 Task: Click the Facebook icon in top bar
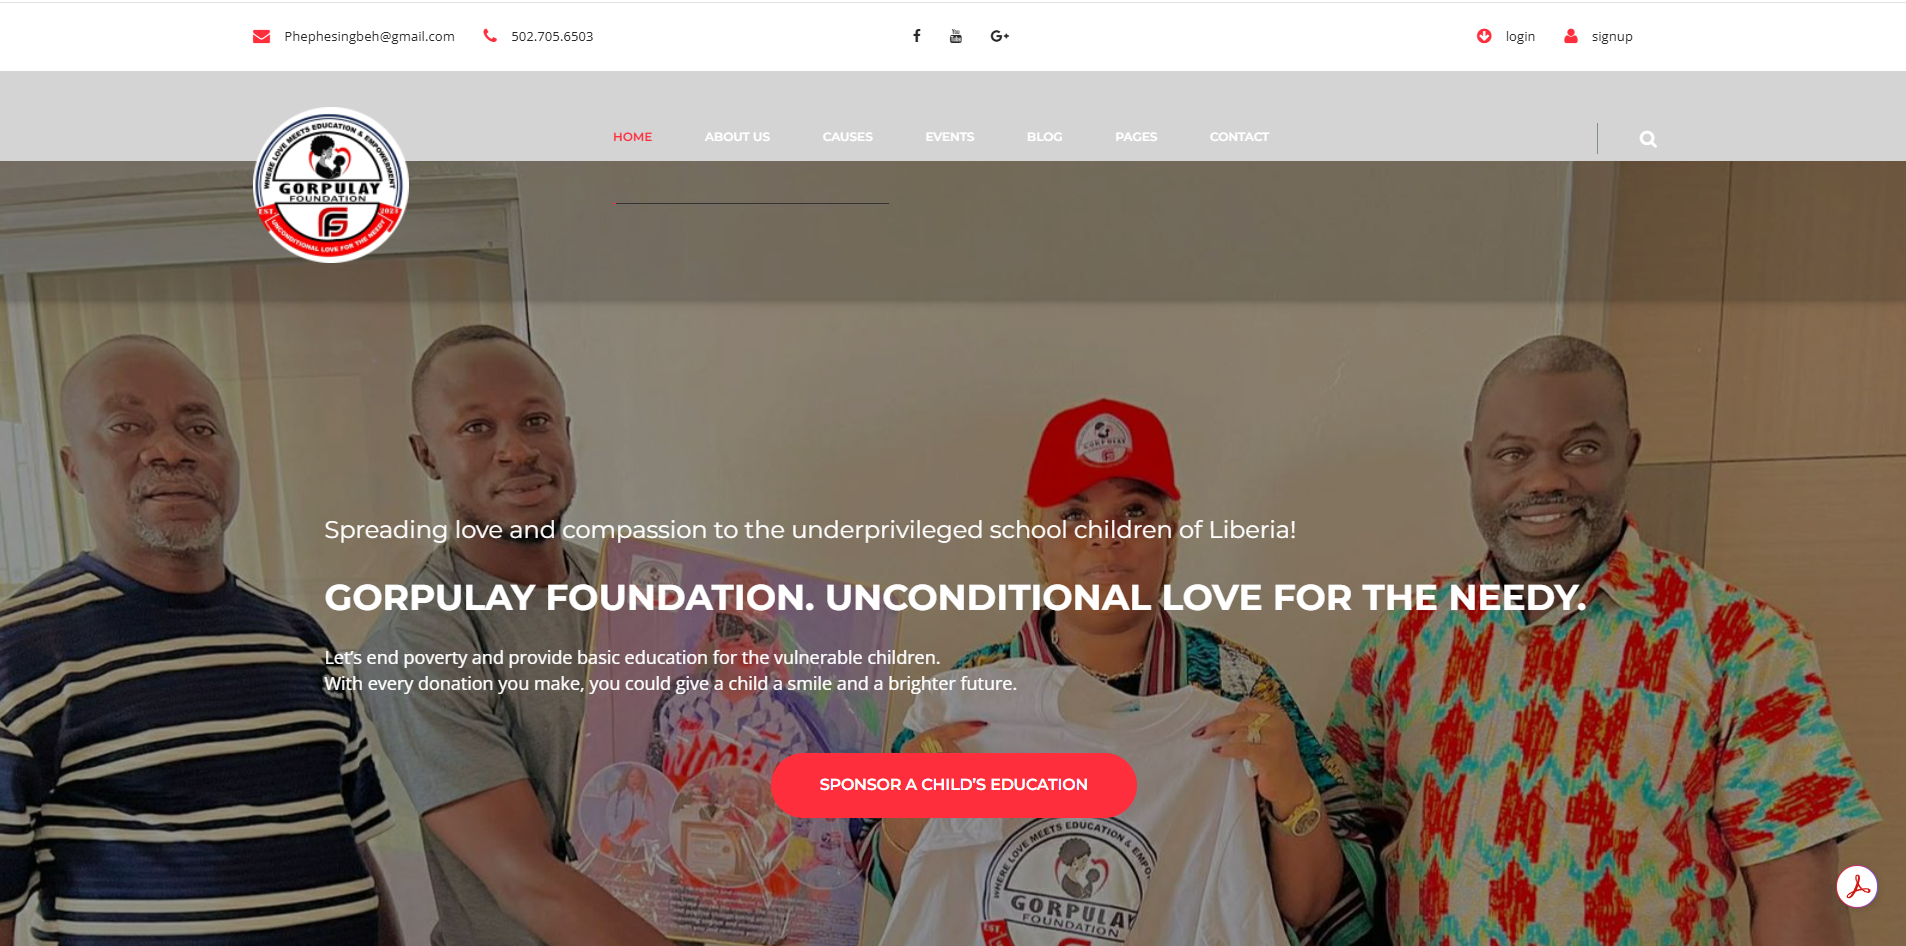point(916,36)
